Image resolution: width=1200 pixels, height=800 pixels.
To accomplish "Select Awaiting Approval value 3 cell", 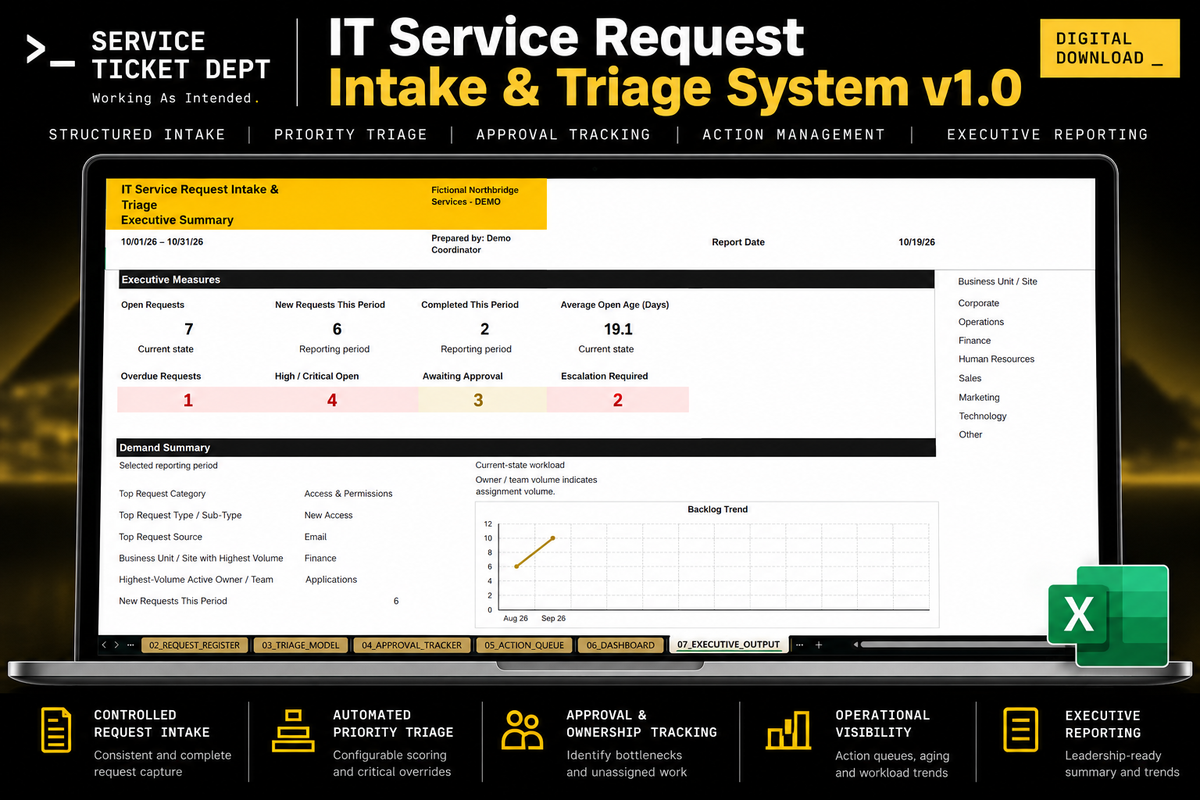I will [x=478, y=400].
